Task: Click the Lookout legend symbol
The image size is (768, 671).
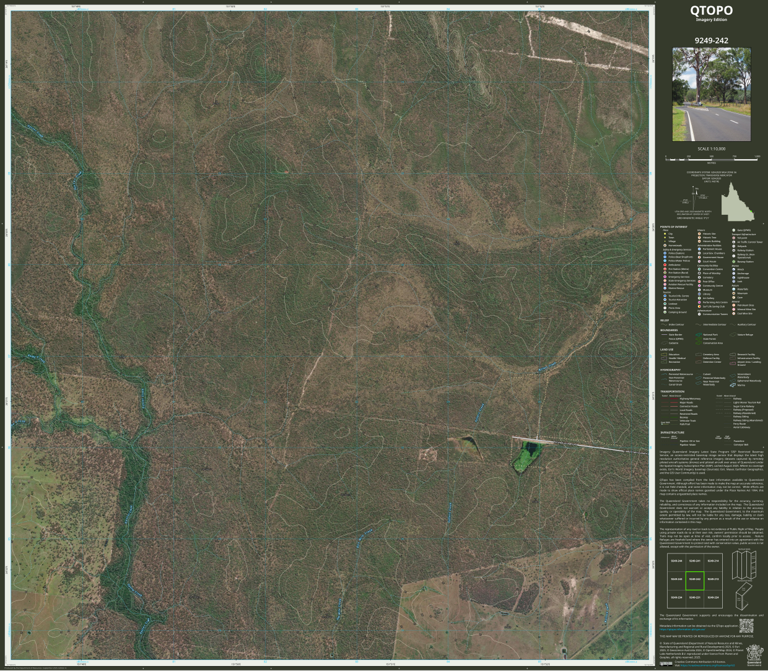Action: coord(665,304)
